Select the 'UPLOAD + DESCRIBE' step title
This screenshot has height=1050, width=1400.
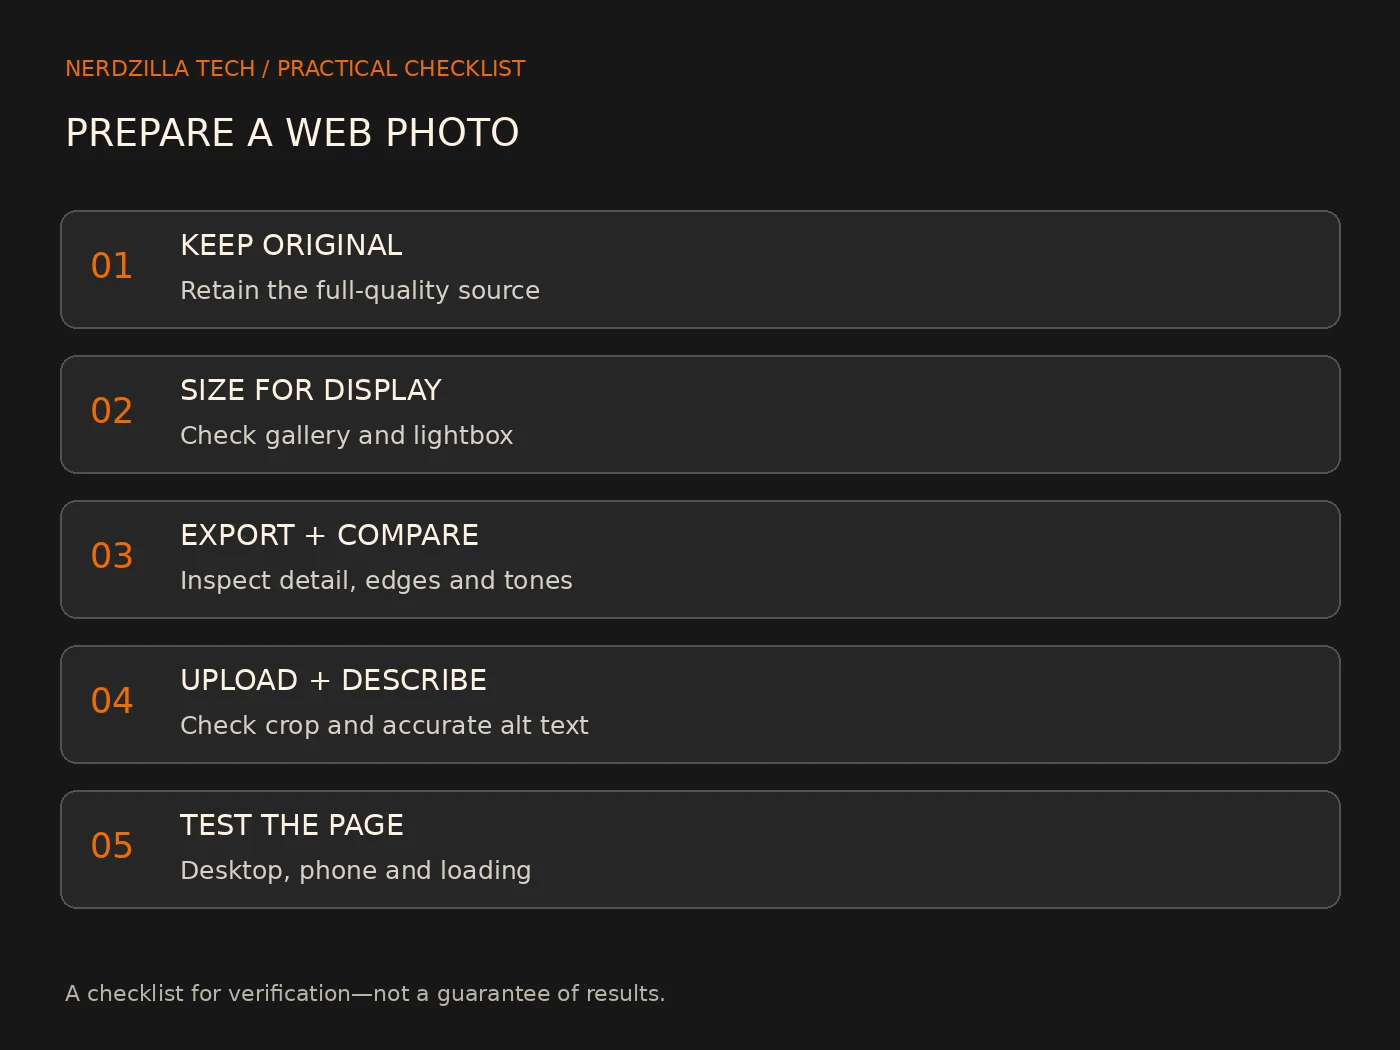(333, 680)
